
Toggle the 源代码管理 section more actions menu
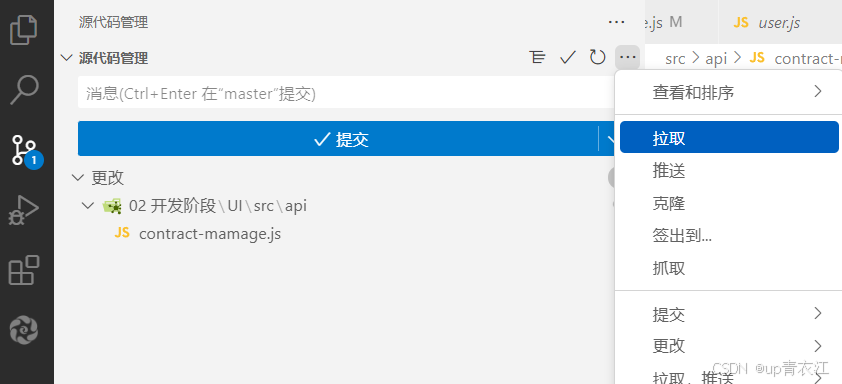[627, 57]
